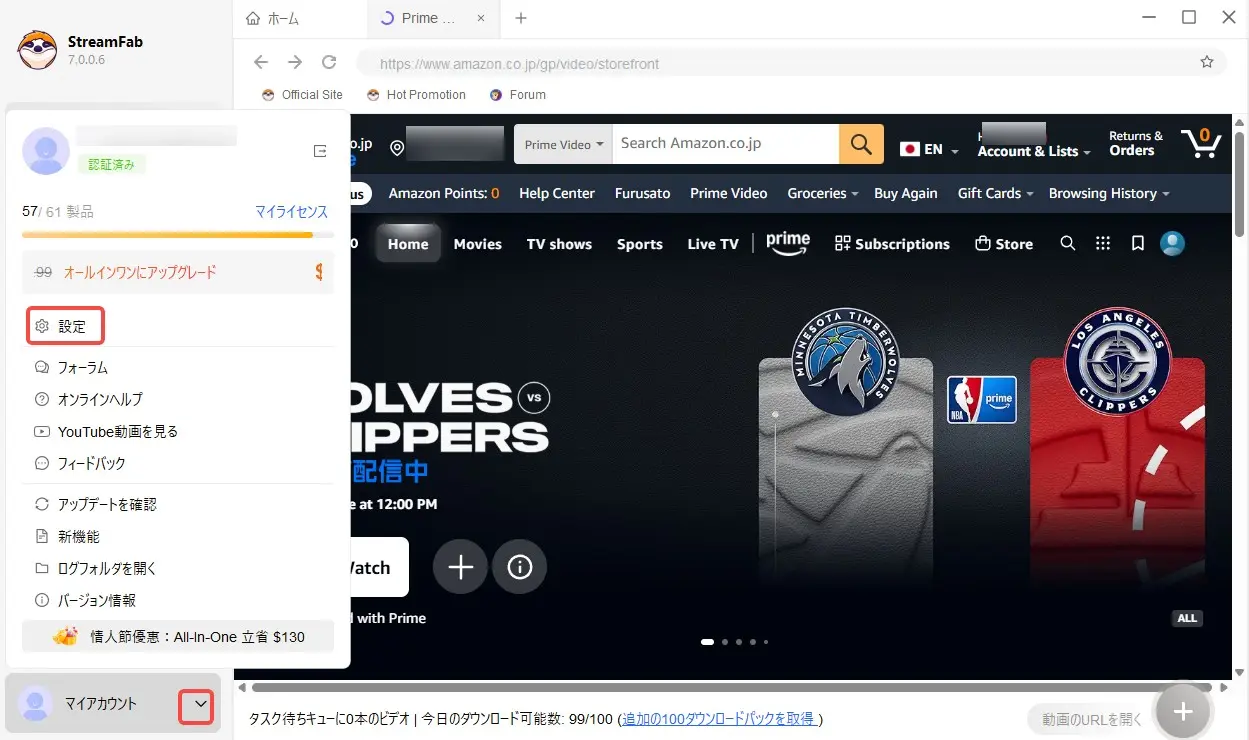The width and height of the screenshot is (1249, 740).
Task: Click the delivery location pin icon
Action: 397,148
